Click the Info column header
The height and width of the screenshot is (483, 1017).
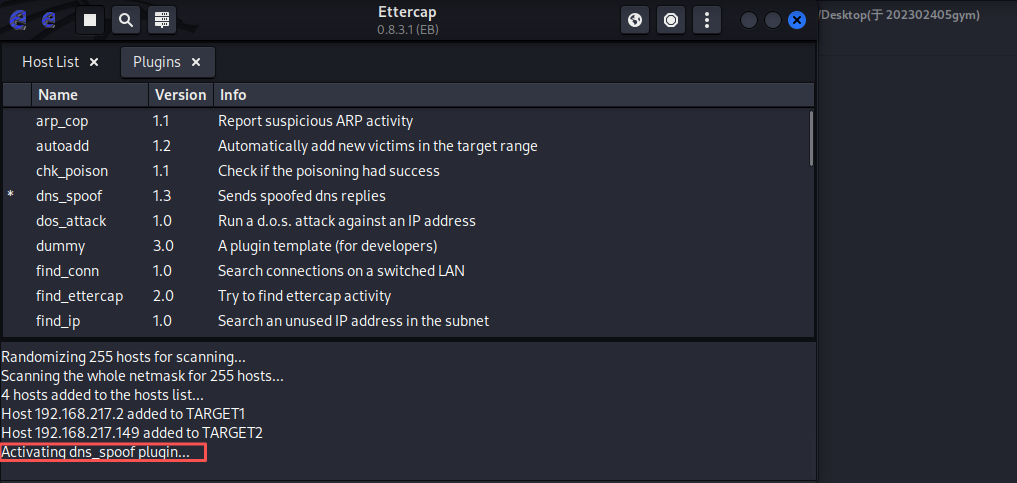click(x=233, y=95)
